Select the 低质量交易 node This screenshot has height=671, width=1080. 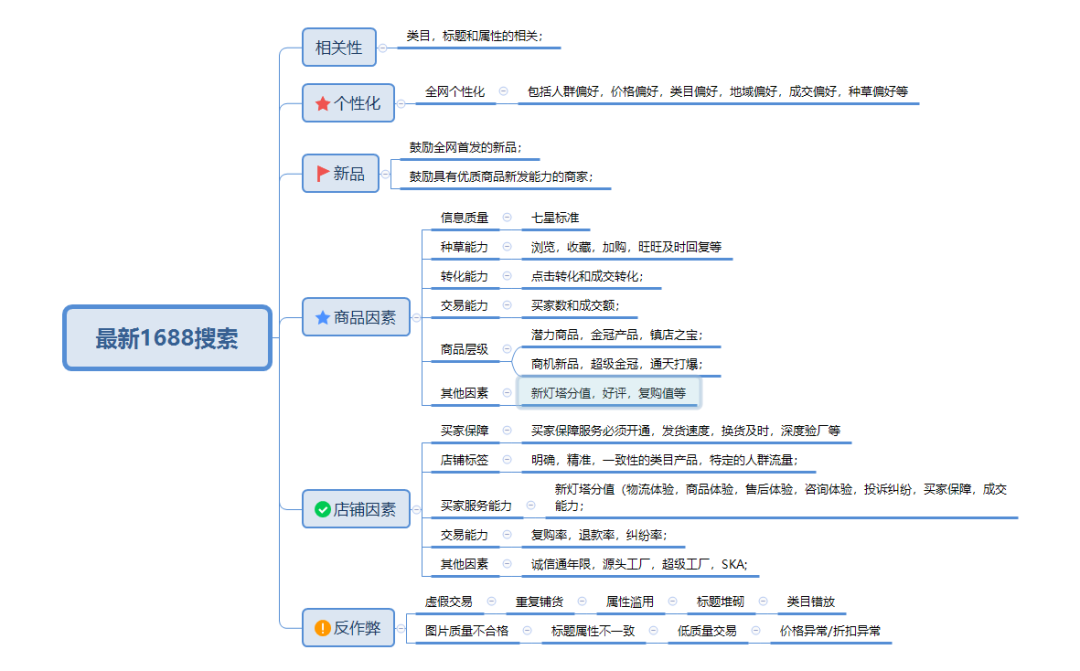click(x=707, y=631)
